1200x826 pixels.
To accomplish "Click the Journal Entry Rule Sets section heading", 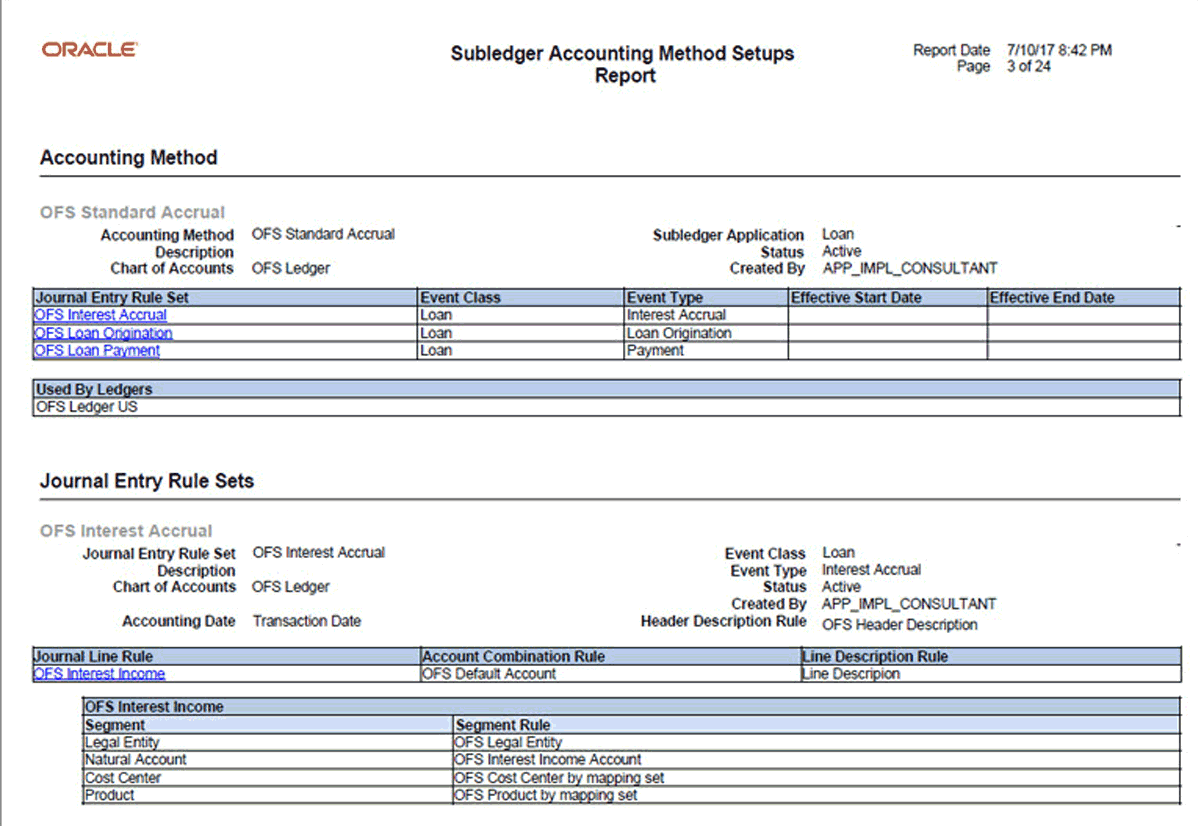I will (x=147, y=481).
